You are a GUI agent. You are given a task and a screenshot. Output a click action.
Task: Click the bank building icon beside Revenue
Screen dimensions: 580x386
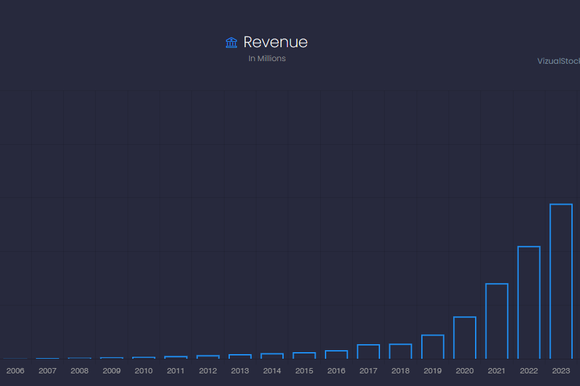point(232,43)
